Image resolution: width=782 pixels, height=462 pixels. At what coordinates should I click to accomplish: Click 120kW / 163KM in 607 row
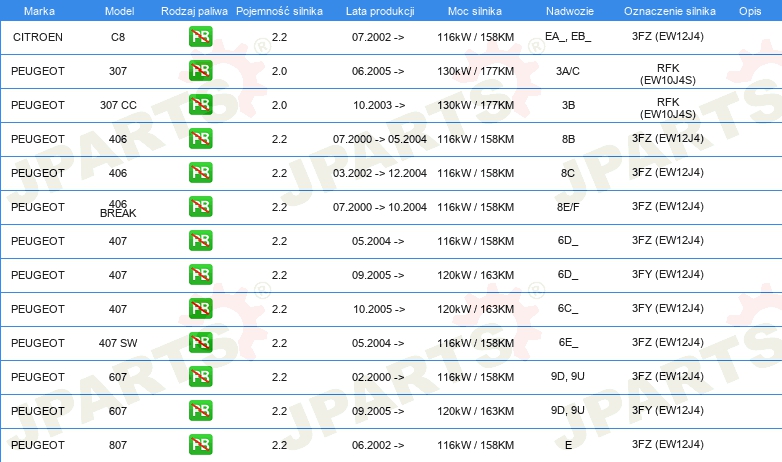[476, 411]
